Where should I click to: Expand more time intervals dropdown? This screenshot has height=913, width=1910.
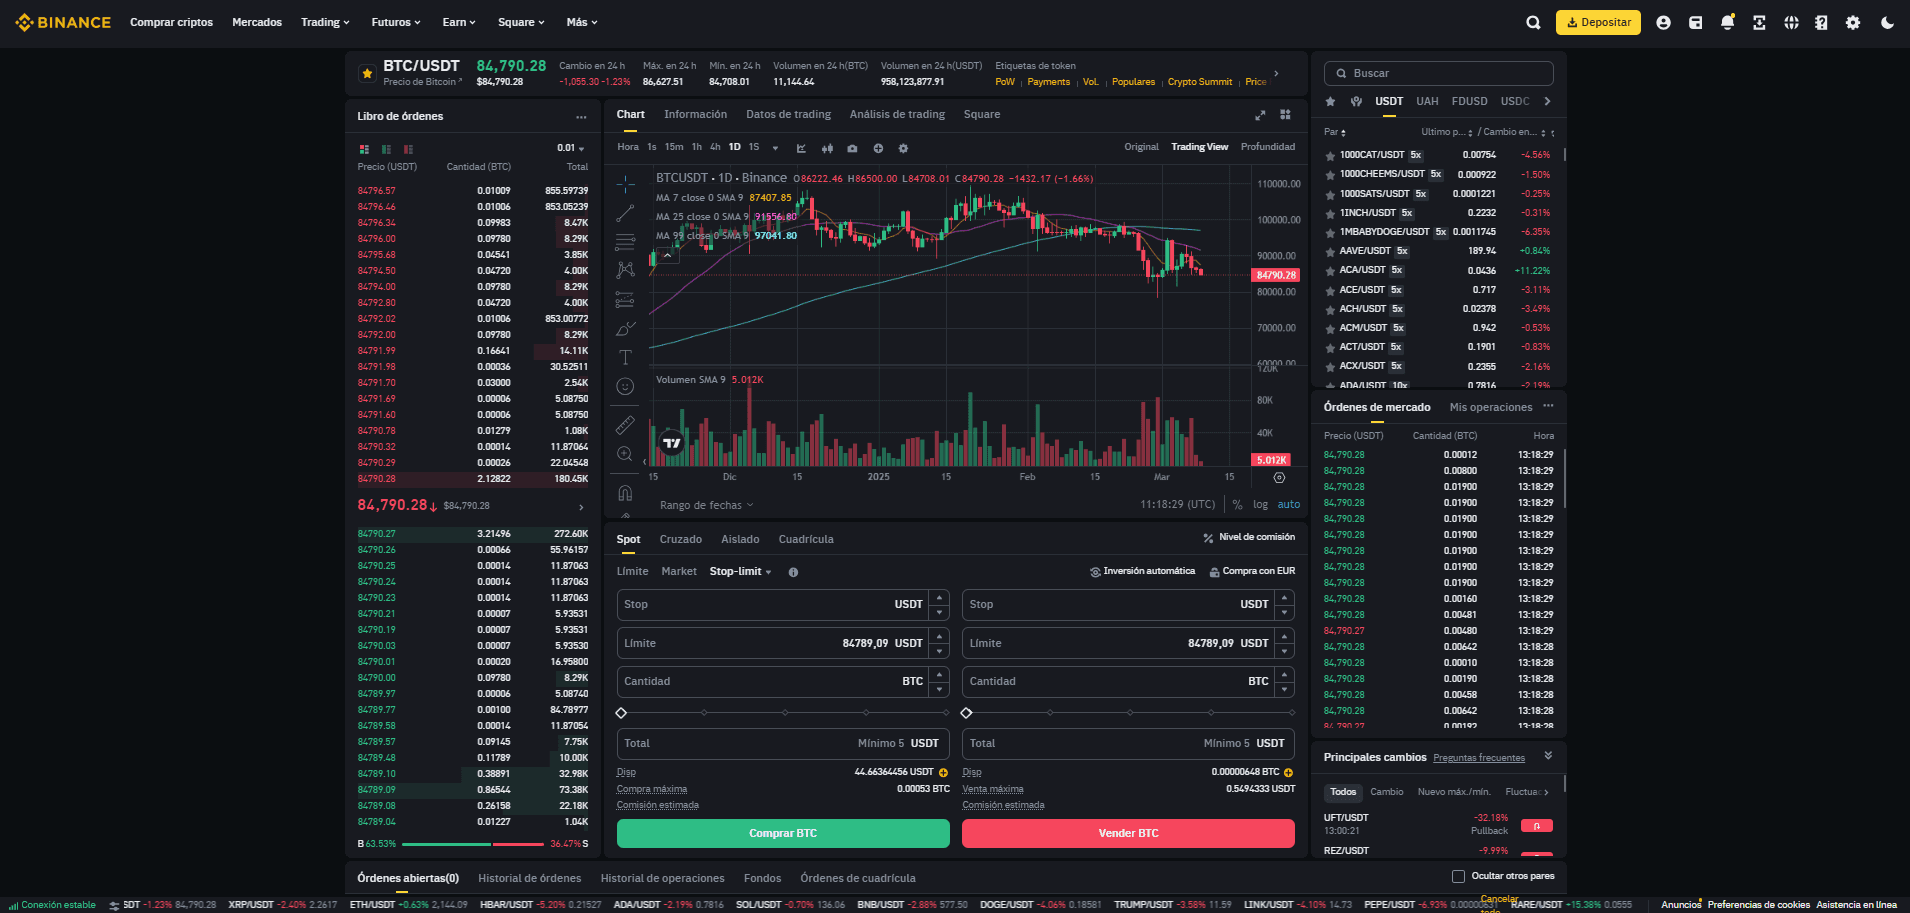(x=775, y=148)
